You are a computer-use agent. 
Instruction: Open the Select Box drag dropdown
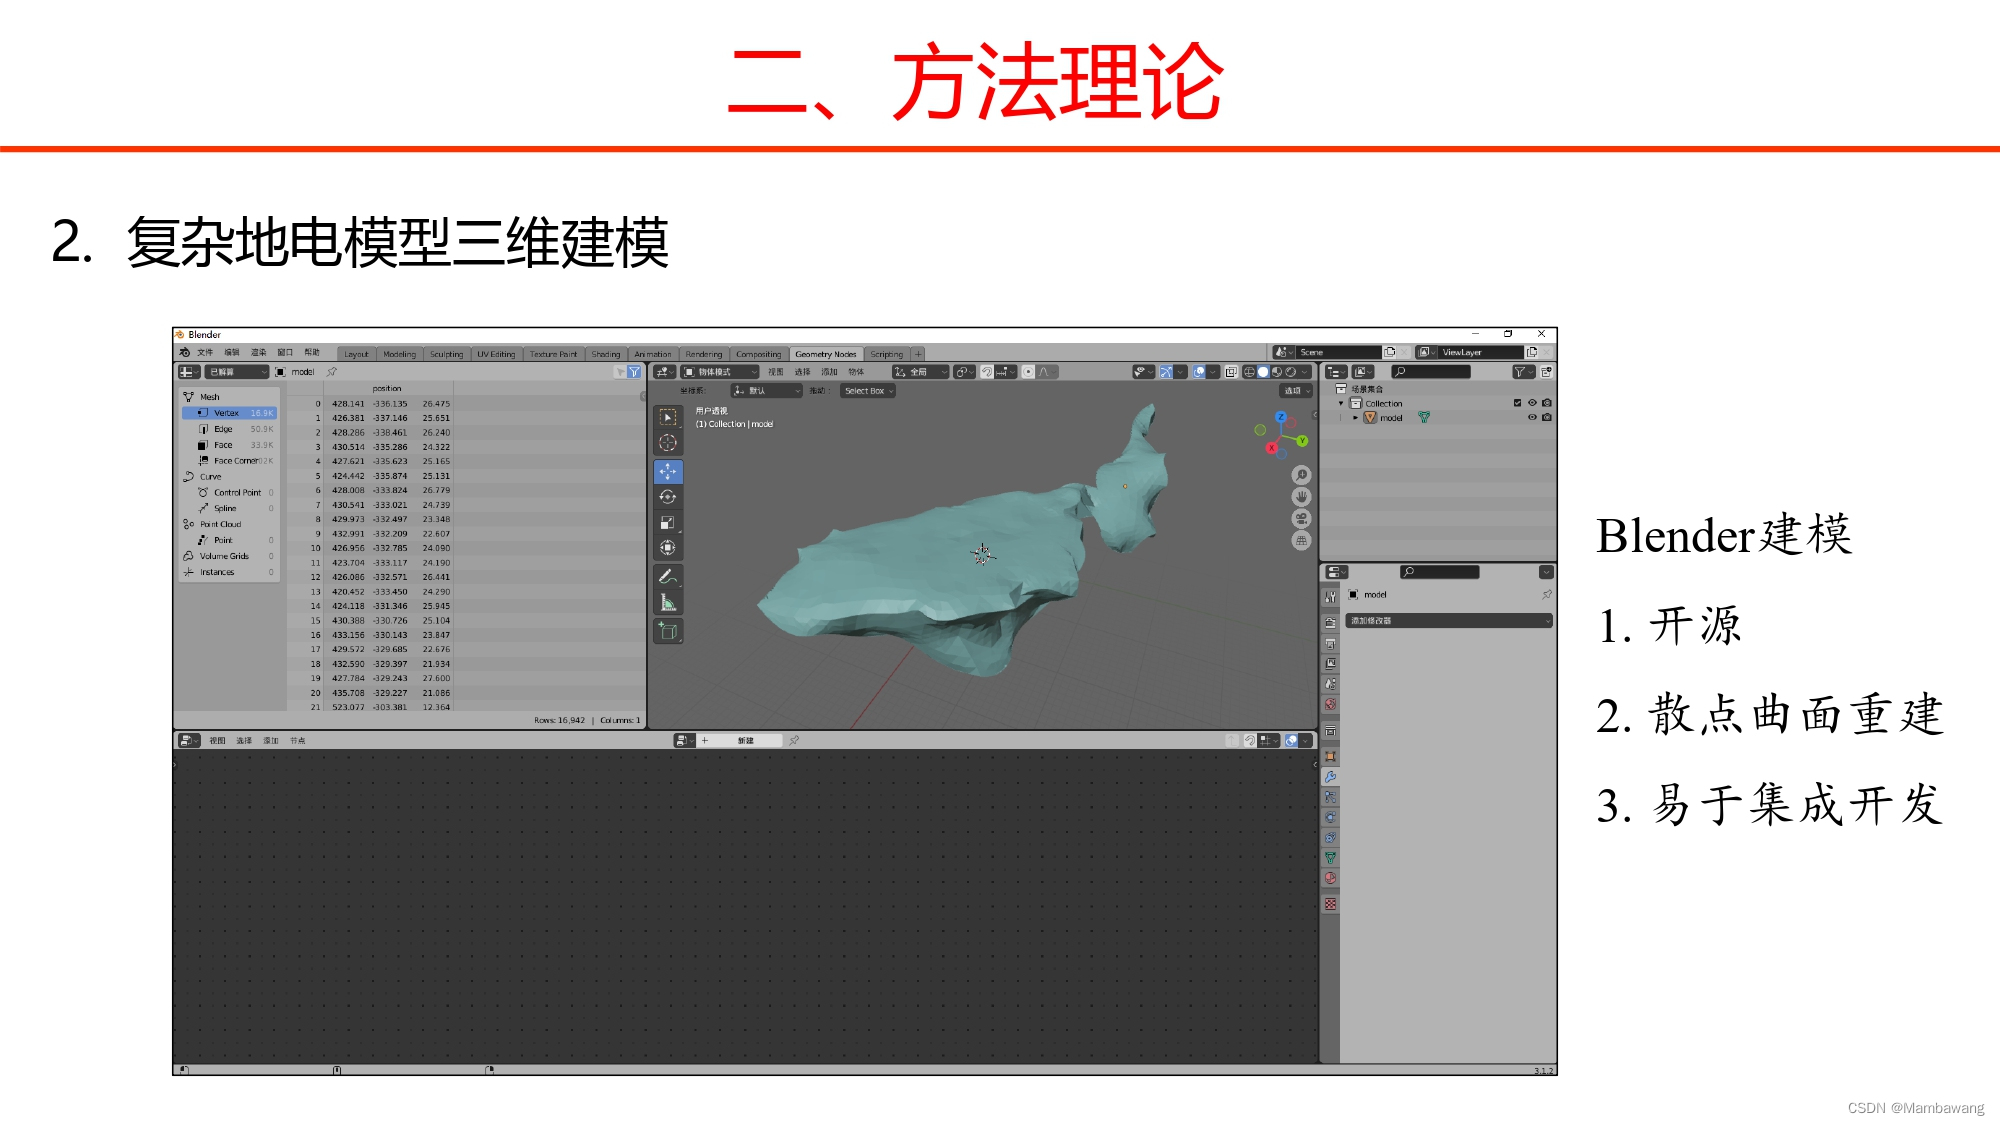click(x=867, y=391)
